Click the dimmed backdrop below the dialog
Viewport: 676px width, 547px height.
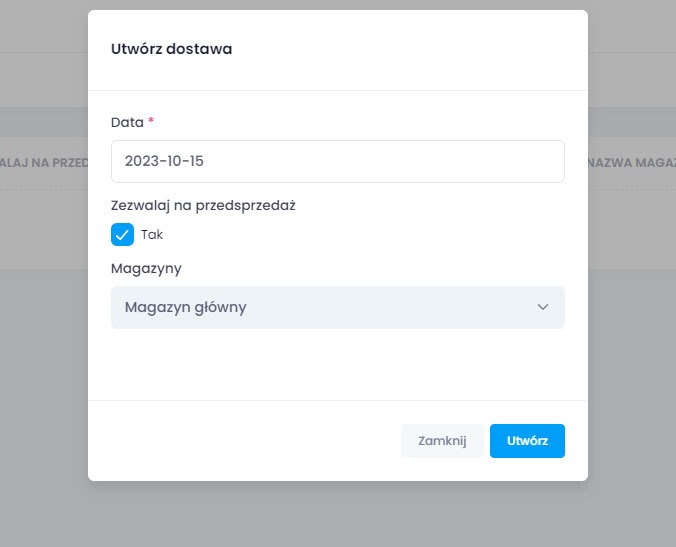click(x=337, y=515)
